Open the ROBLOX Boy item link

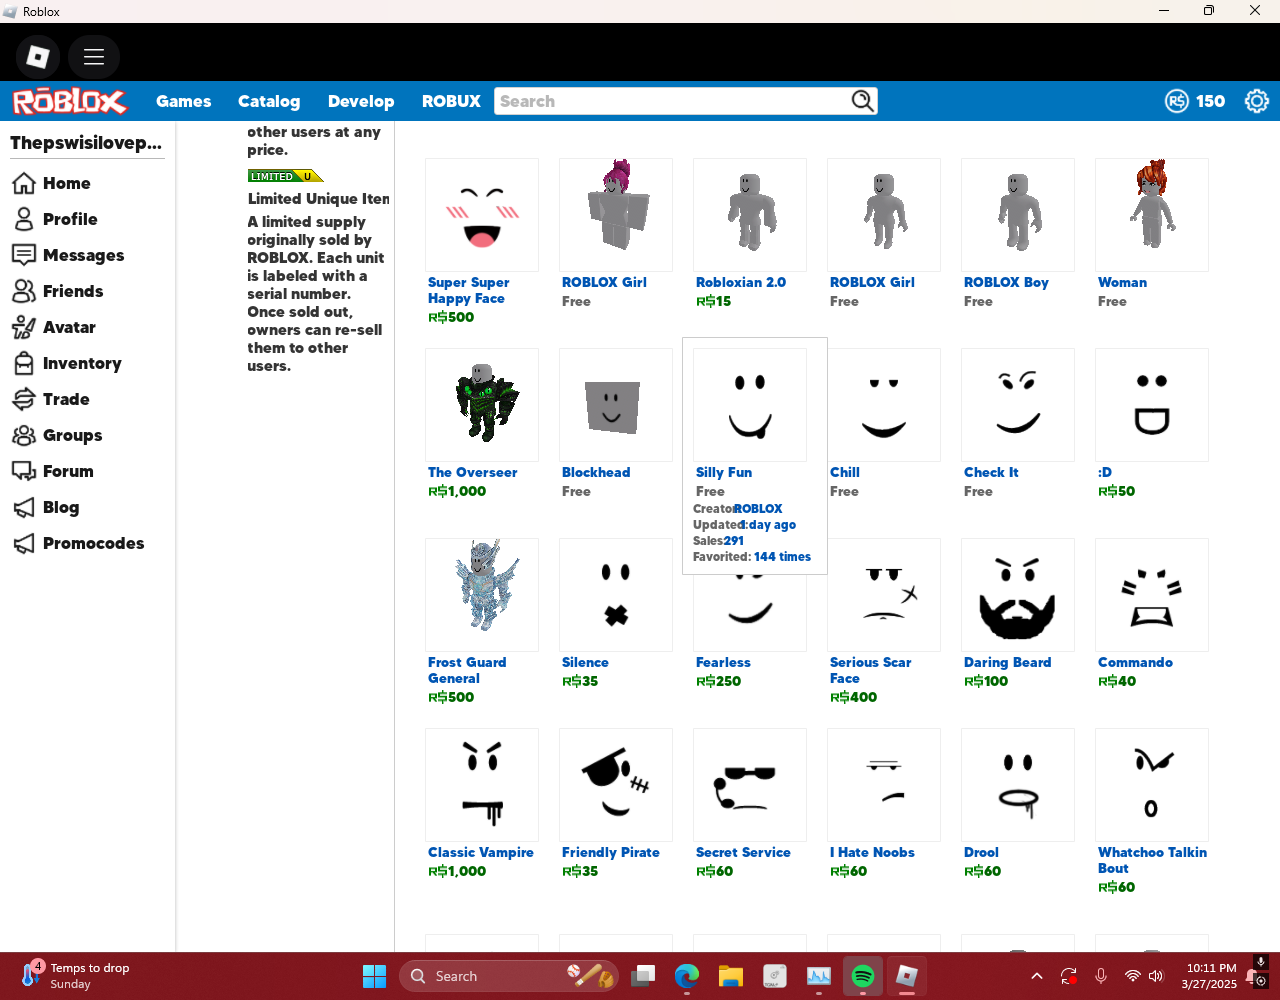click(x=1006, y=282)
